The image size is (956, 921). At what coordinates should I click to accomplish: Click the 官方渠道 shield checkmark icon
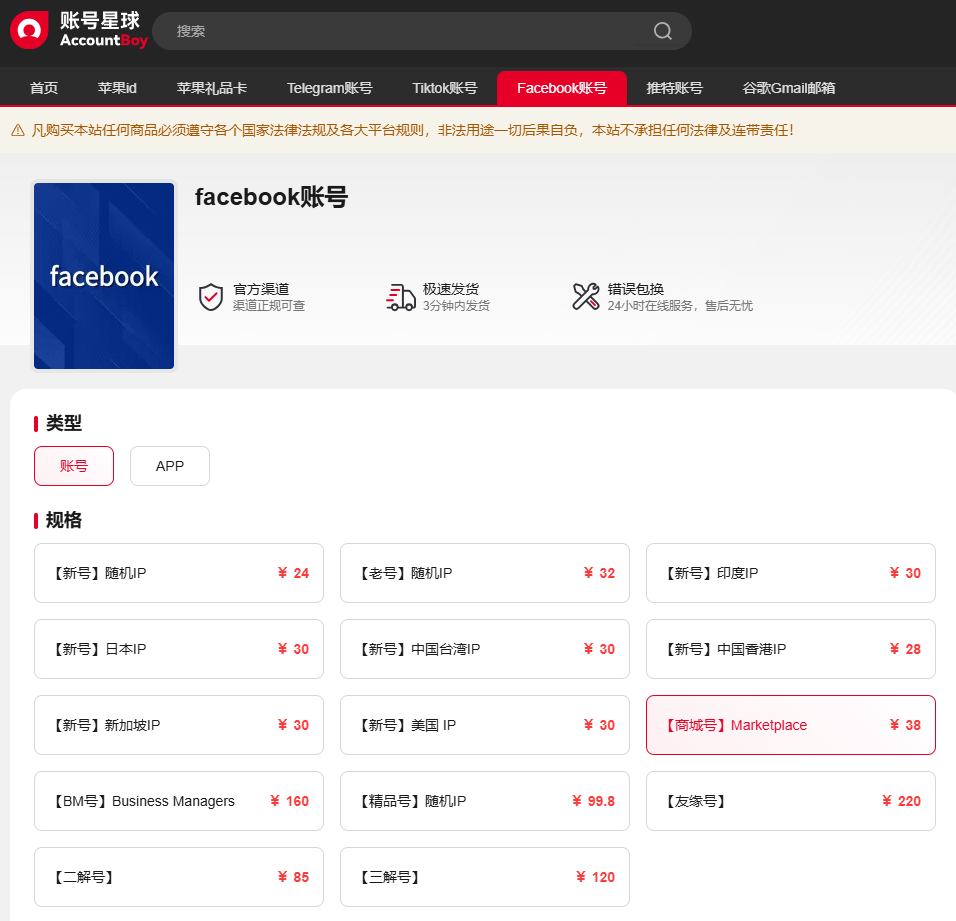(x=210, y=296)
